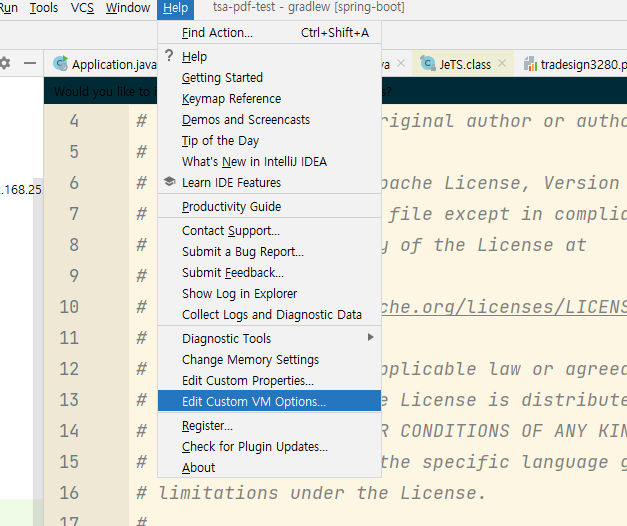627x526 pixels.
Task: Click line number 10 in gutter
Action: tap(69, 307)
